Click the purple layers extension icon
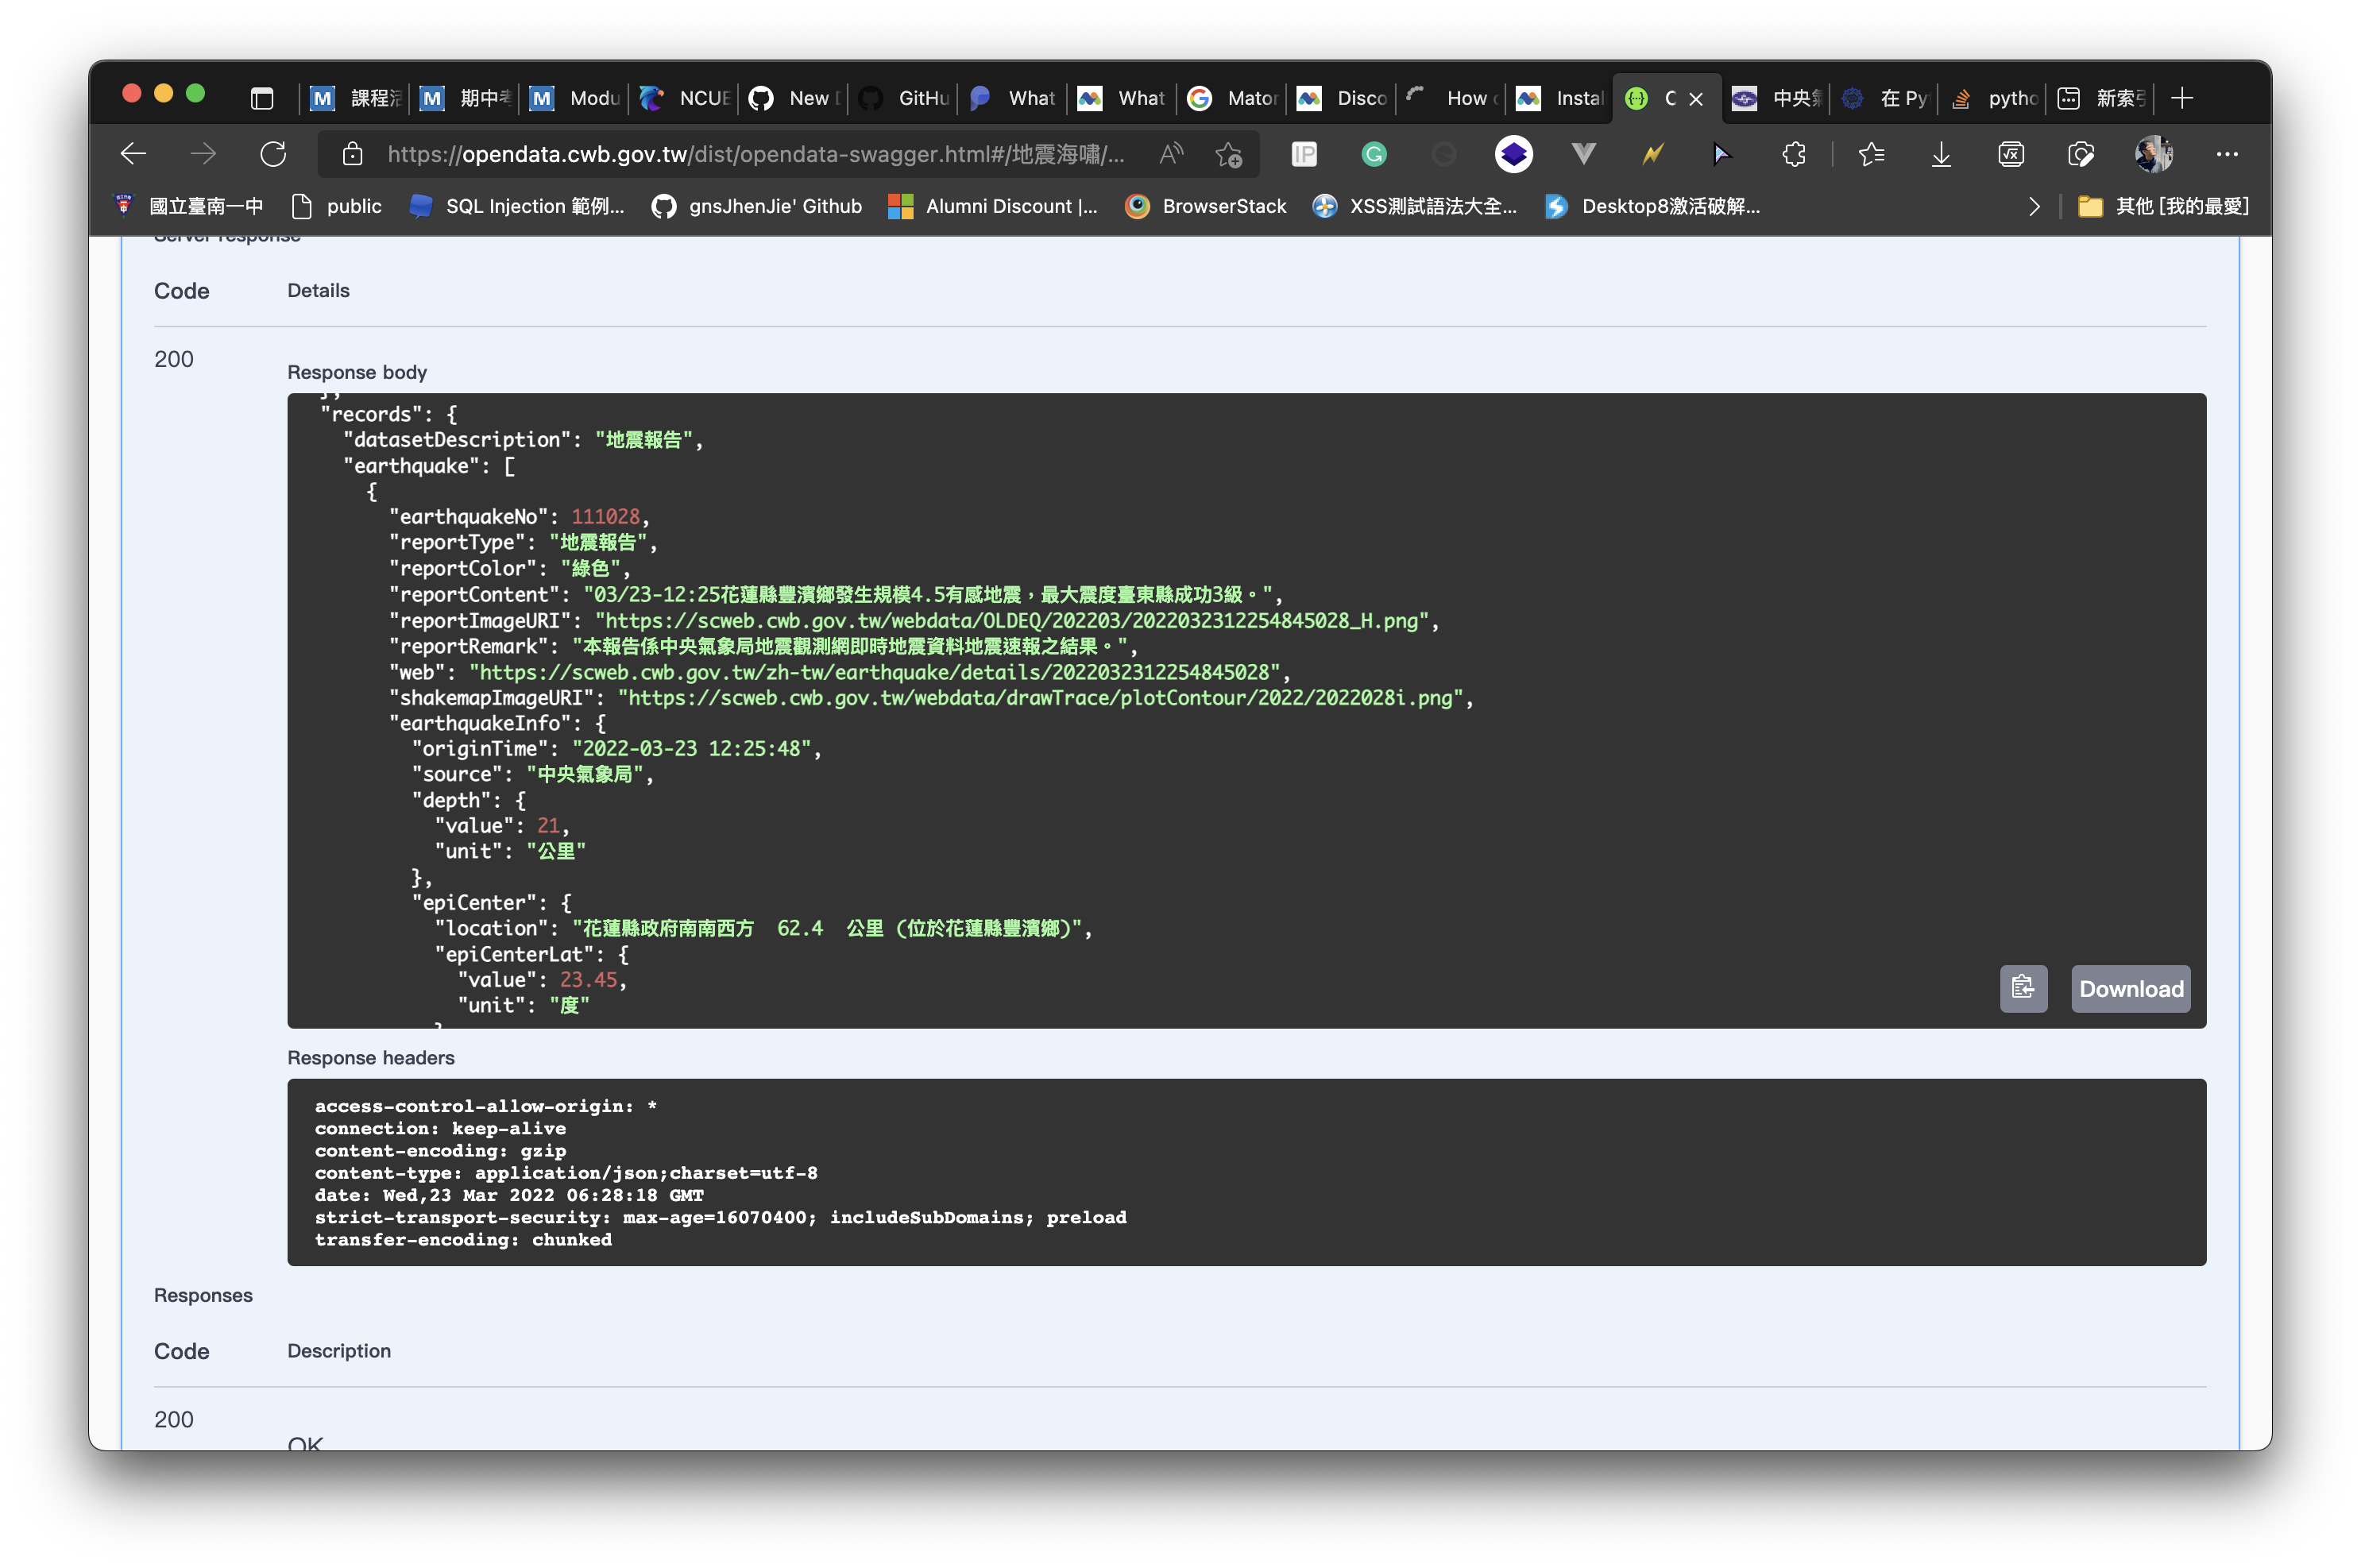The height and width of the screenshot is (1568, 2361). (1513, 154)
